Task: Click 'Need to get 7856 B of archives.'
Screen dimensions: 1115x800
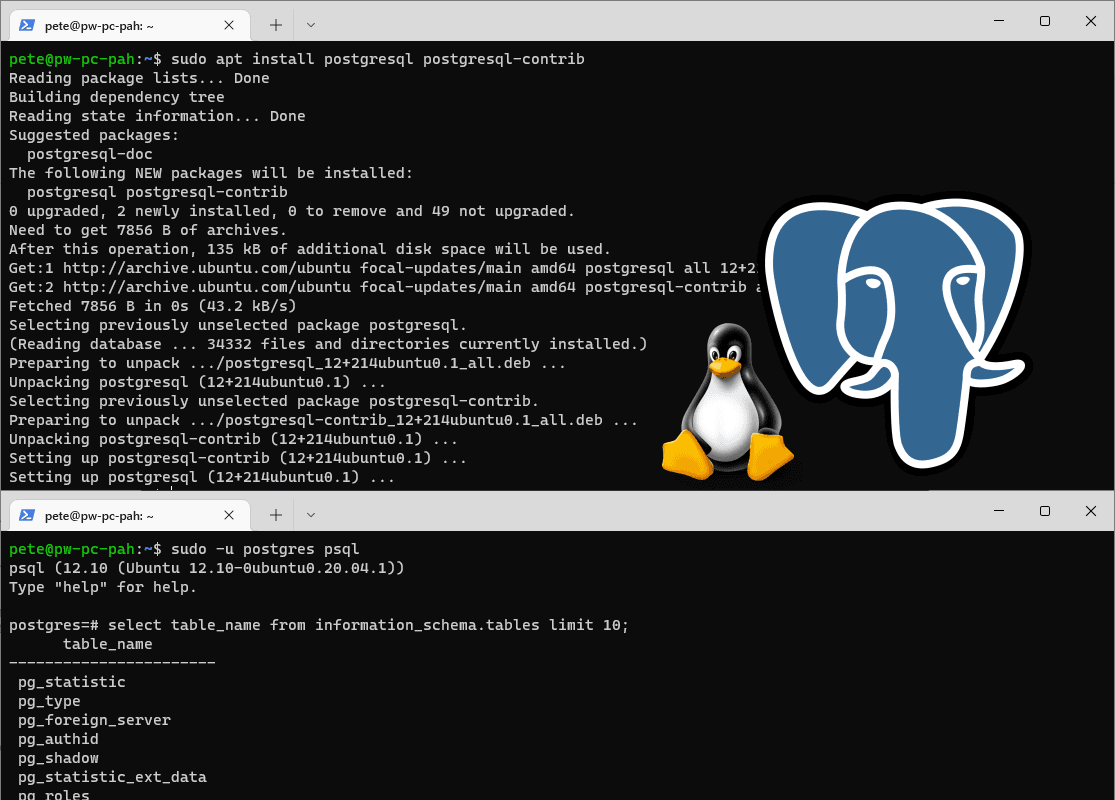Action: (x=148, y=230)
